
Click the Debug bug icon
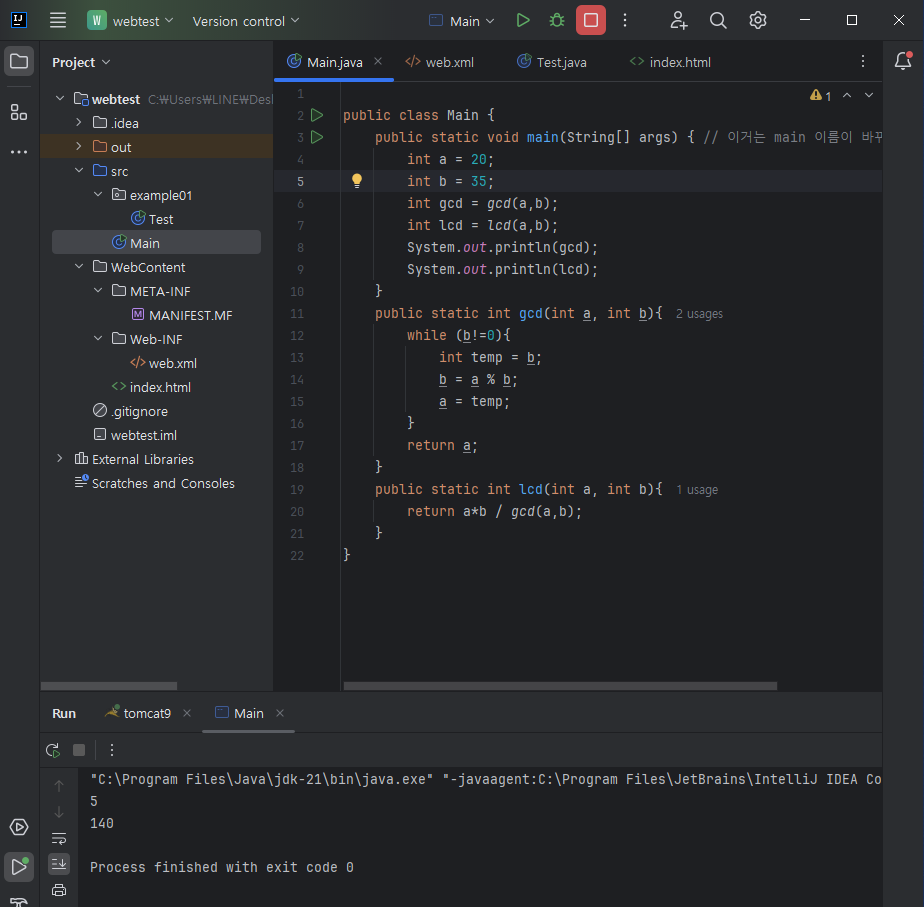click(x=556, y=21)
